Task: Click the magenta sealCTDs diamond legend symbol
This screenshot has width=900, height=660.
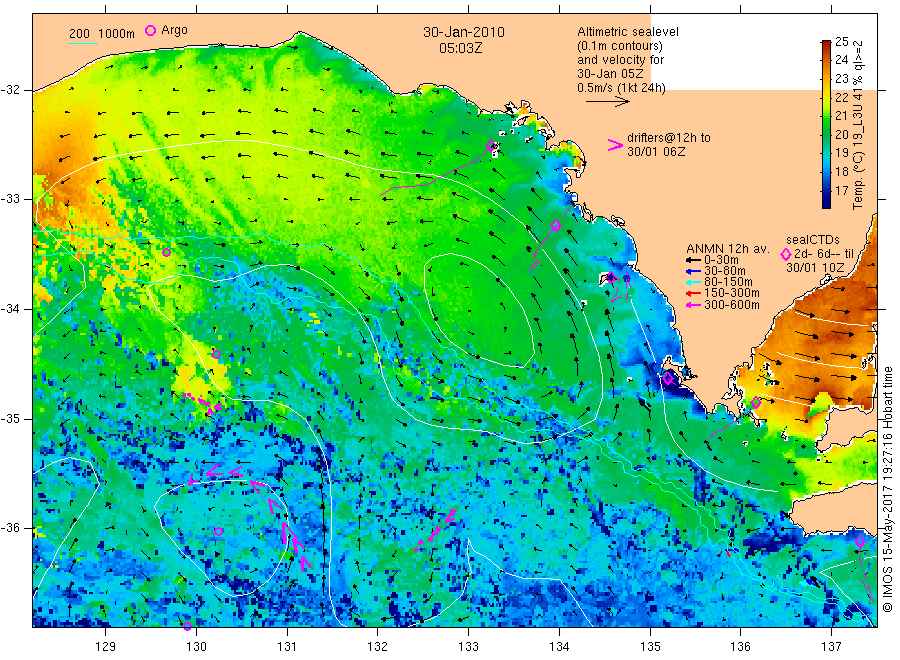Action: tap(786, 254)
